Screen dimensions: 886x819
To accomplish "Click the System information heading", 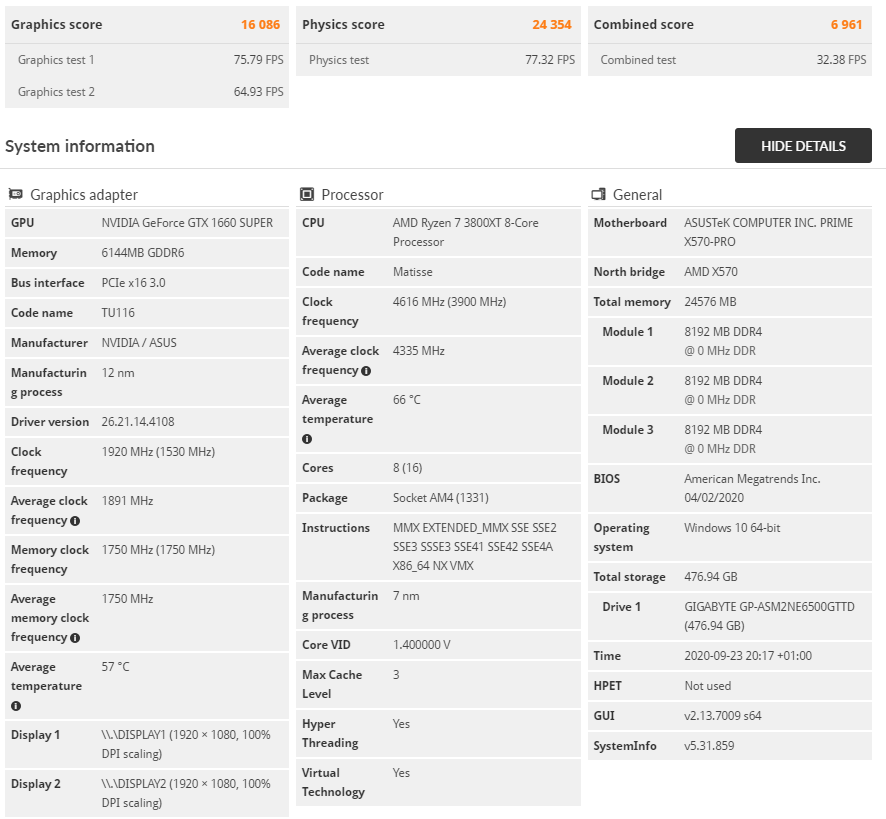I will (80, 146).
